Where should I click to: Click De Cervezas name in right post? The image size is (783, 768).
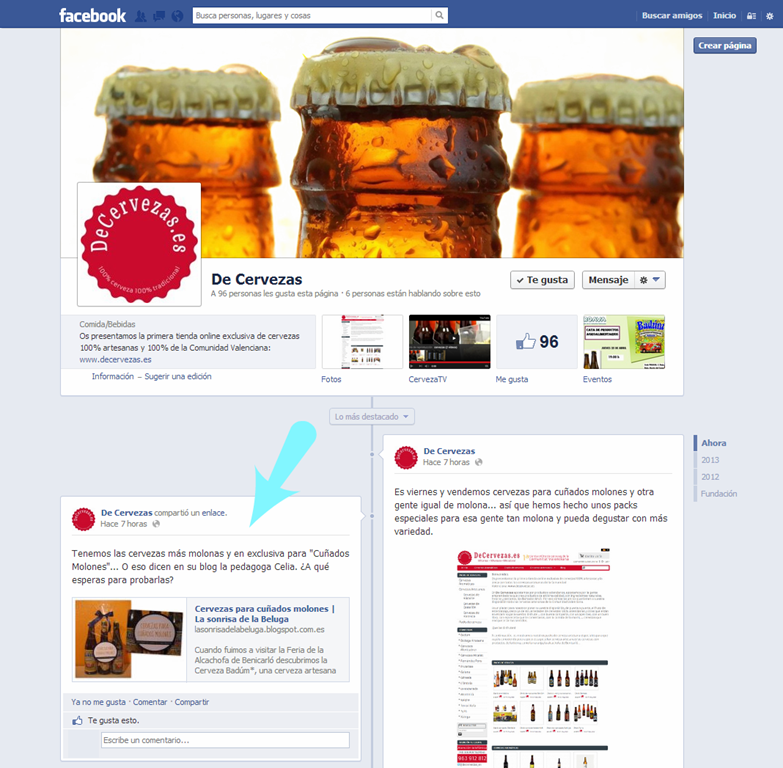pyautogui.click(x=449, y=451)
